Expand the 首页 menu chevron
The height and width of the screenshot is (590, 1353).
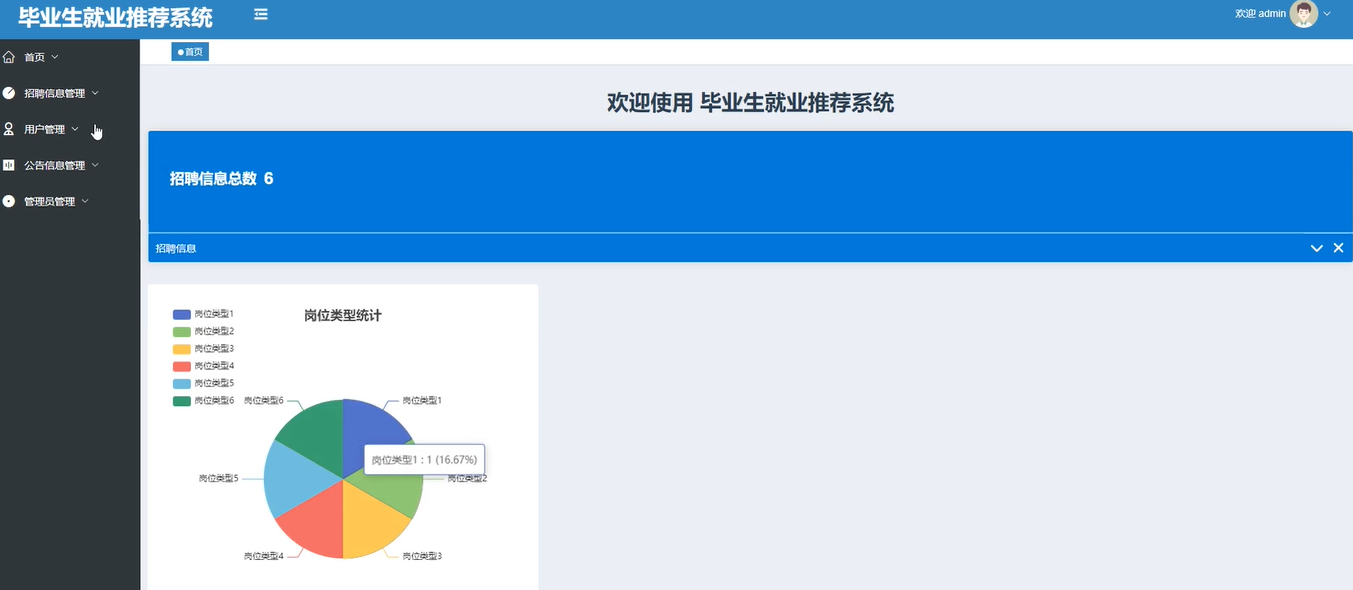(55, 57)
